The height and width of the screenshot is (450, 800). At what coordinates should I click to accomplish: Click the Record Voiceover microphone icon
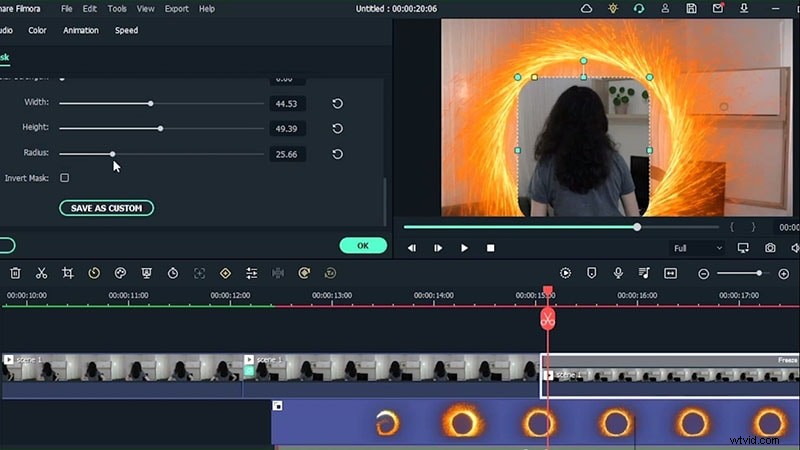point(618,273)
